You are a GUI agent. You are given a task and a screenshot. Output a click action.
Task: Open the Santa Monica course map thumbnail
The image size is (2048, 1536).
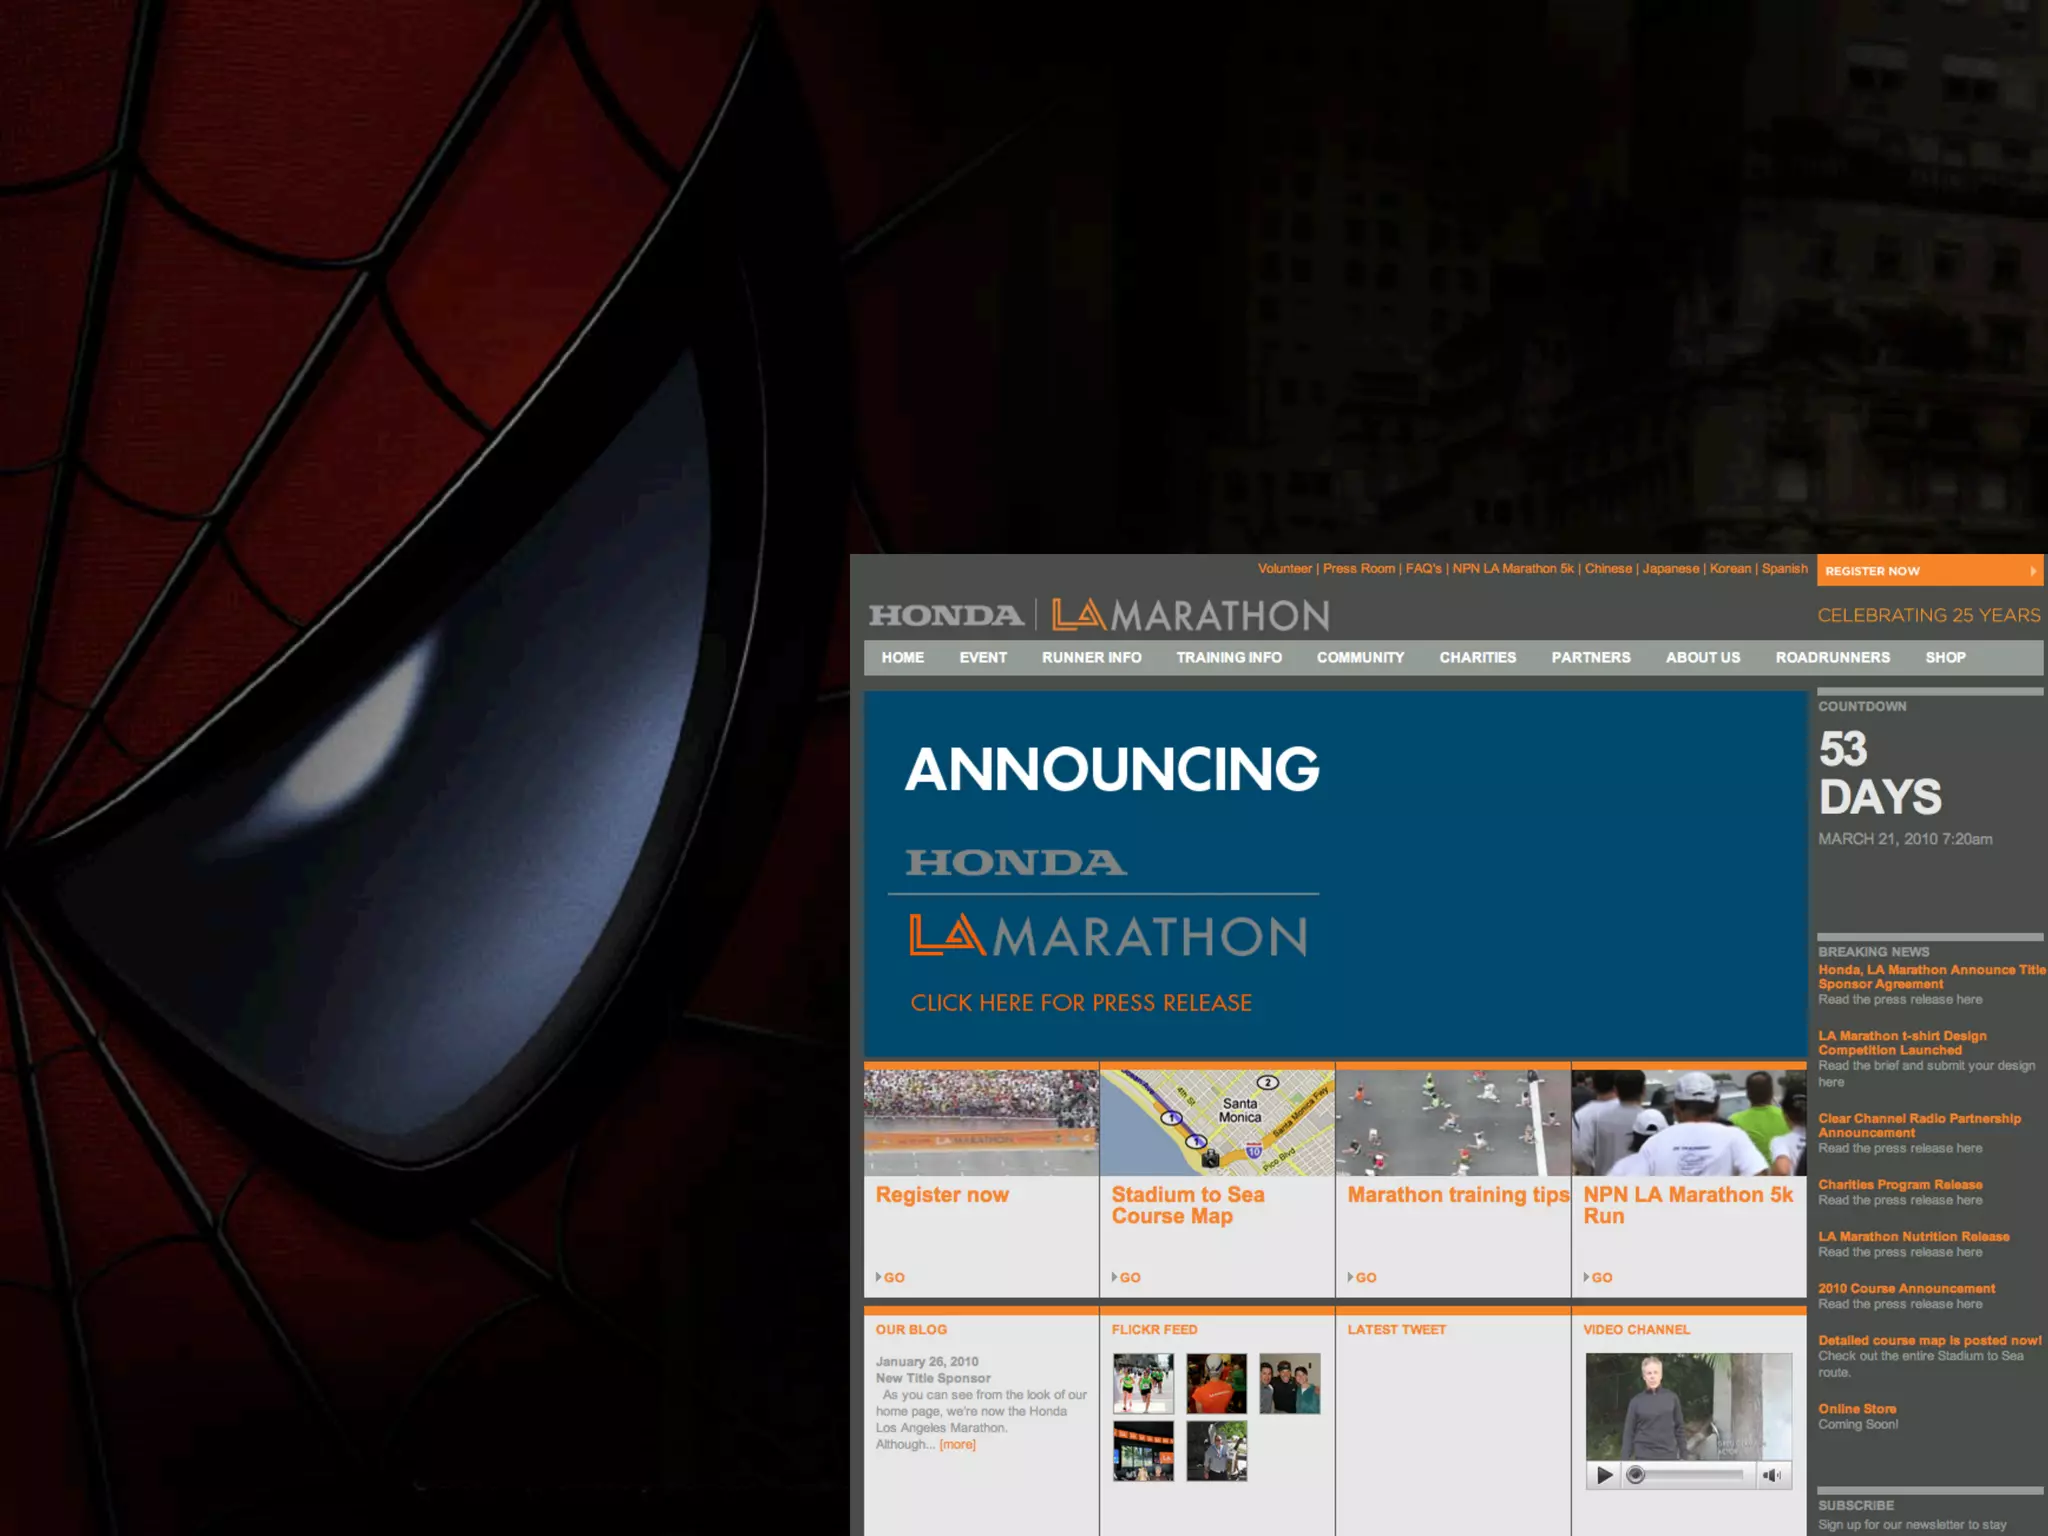1217,1122
